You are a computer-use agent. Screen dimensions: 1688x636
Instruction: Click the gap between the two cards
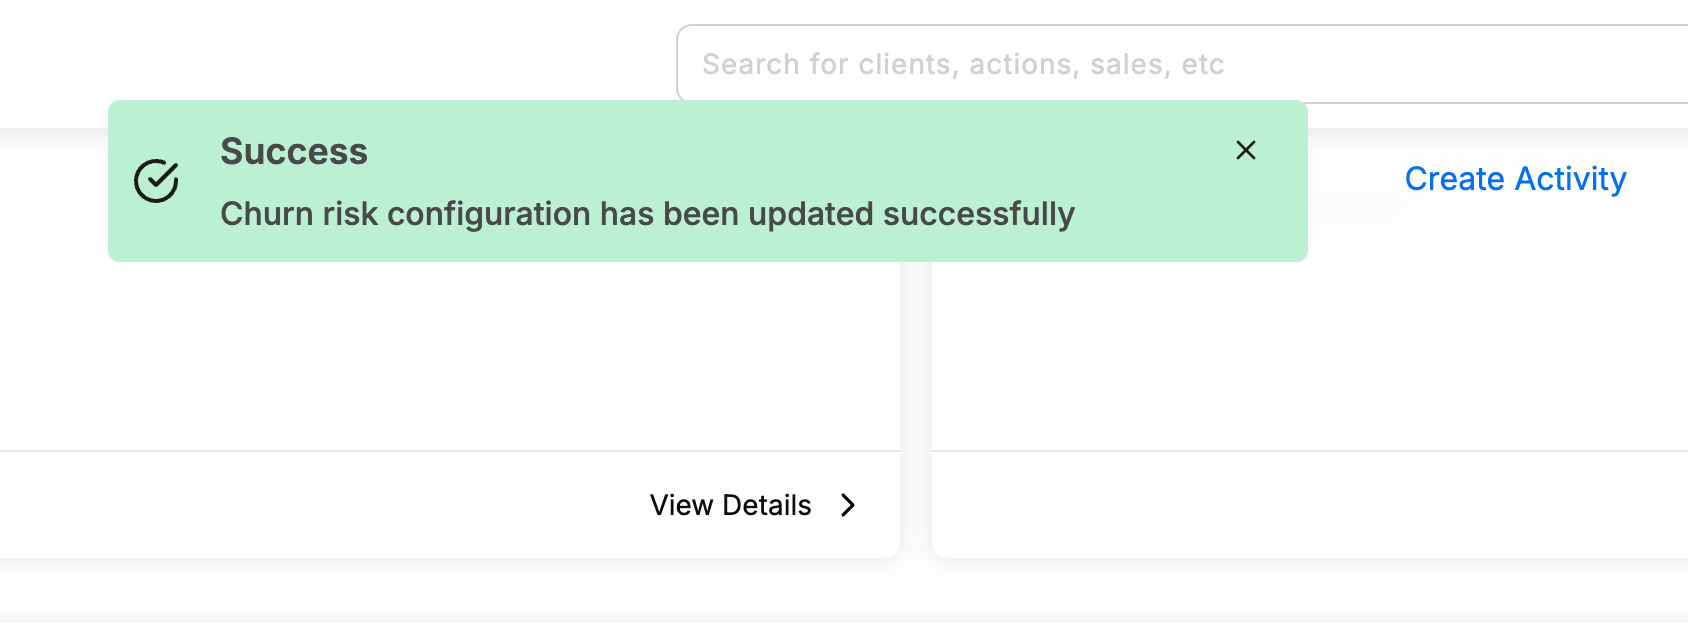coord(916,400)
